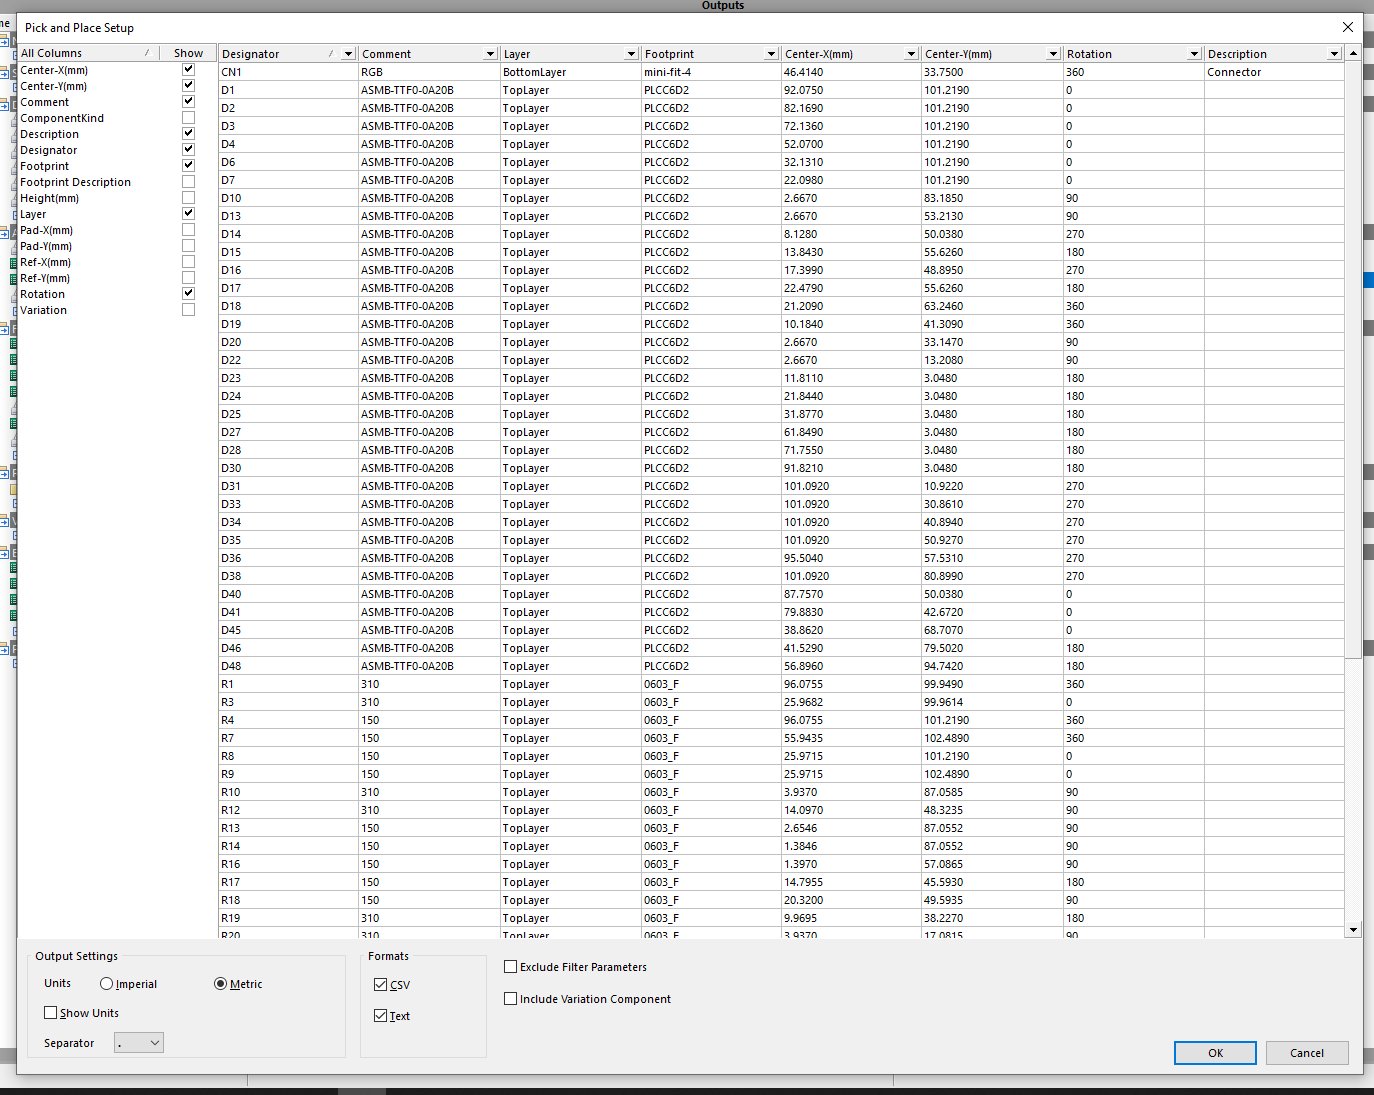Screen dimensions: 1374x1095
Task: Uncheck the Center-X(mm) show checkbox
Action: point(188,70)
